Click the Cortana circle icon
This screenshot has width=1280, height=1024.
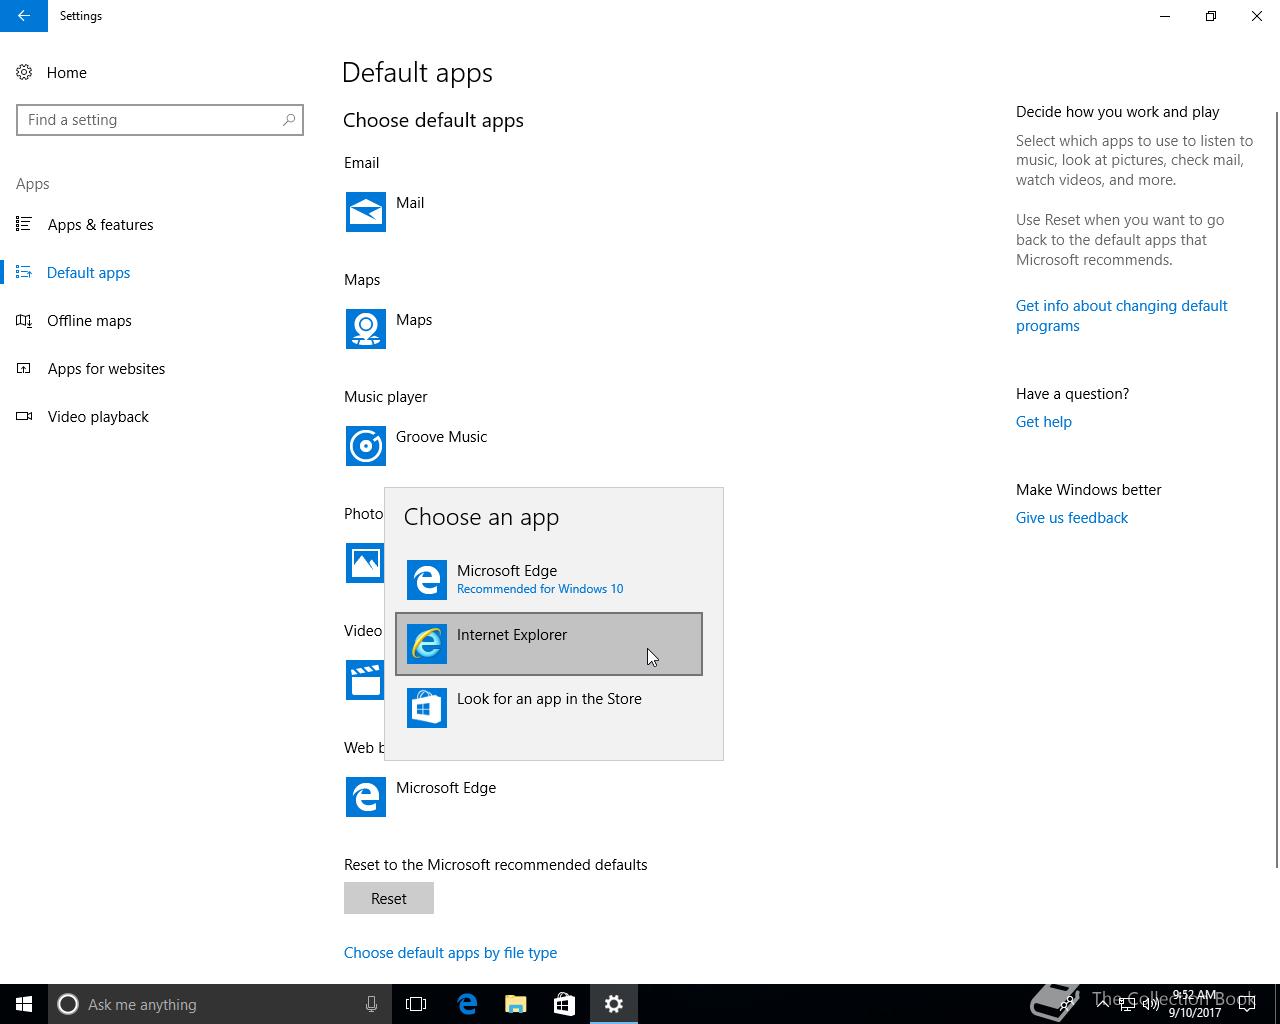(68, 1004)
